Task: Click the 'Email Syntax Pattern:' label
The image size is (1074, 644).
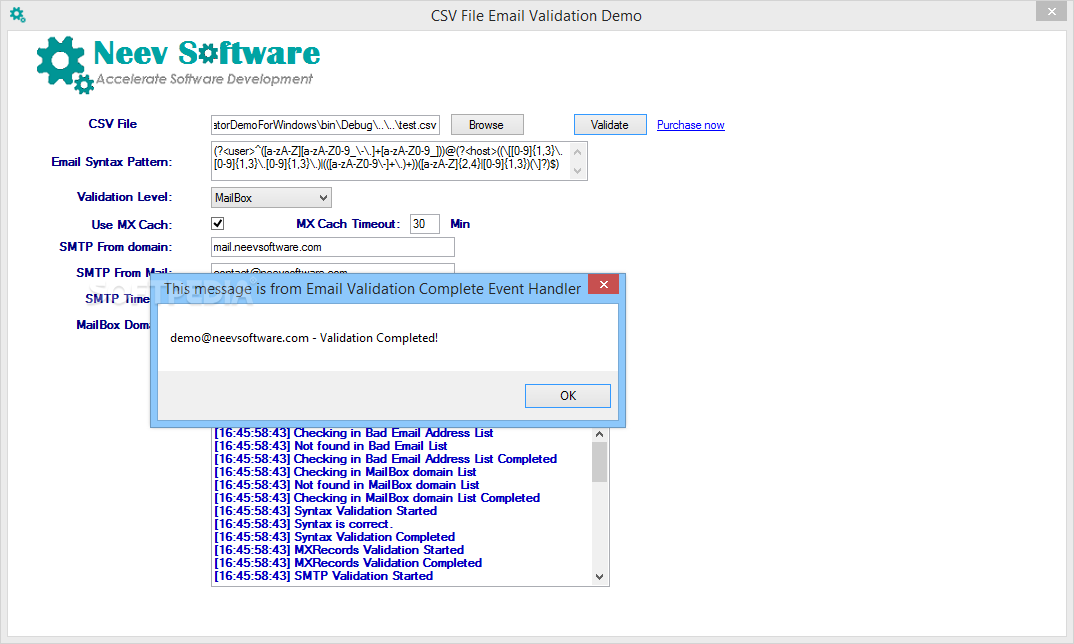Action: (112, 162)
